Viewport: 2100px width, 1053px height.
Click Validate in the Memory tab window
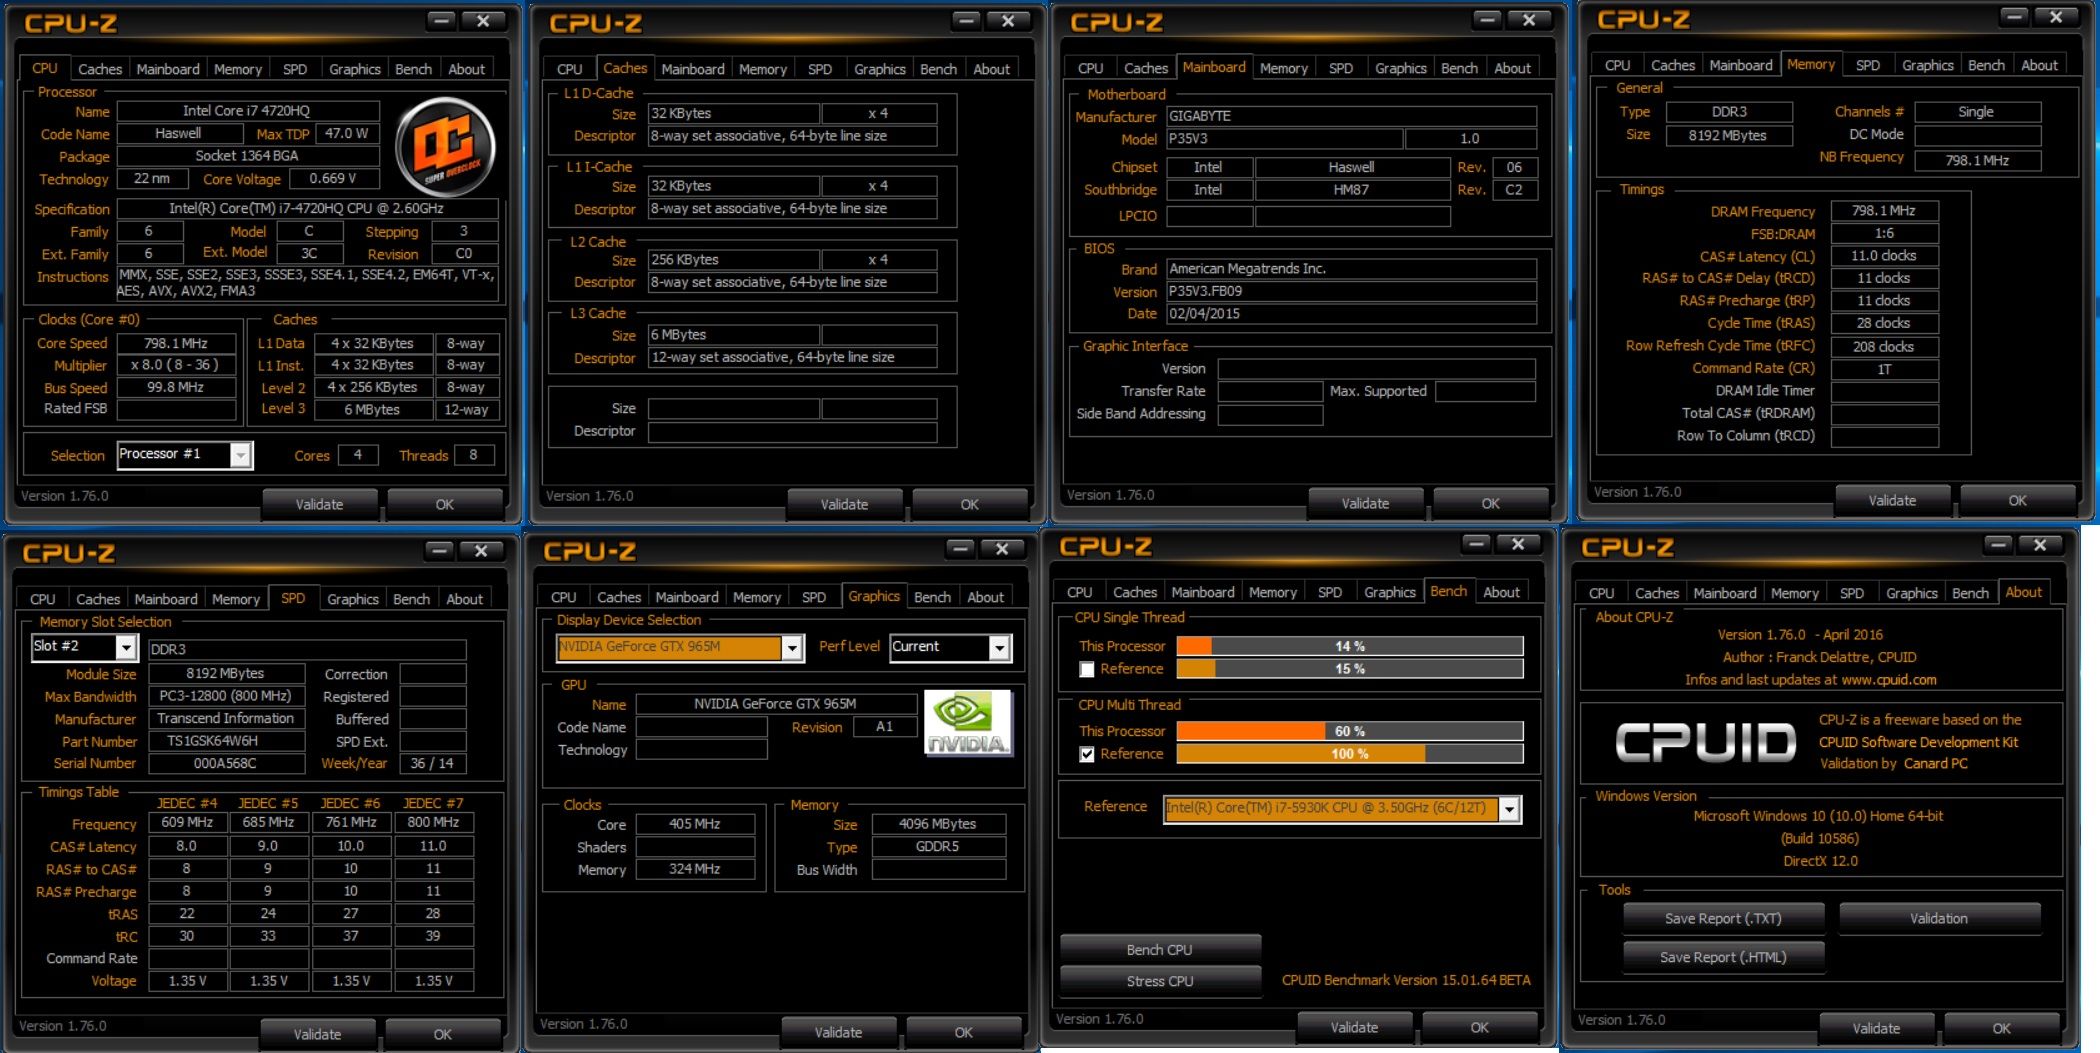[1892, 500]
